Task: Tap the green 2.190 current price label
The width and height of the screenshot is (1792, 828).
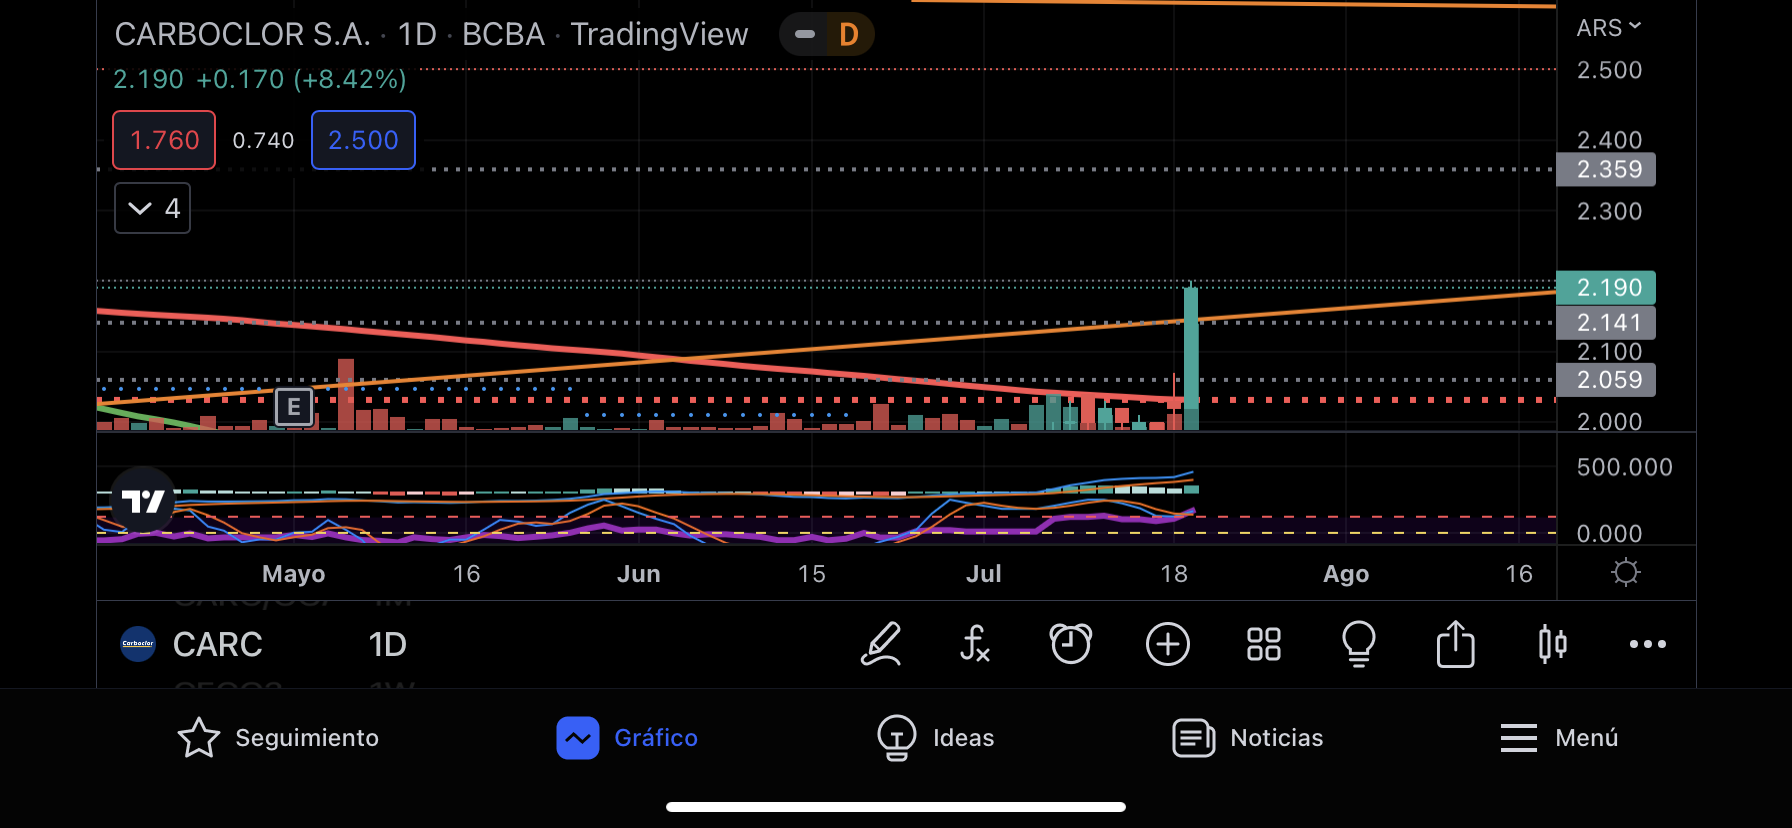Action: (x=1606, y=288)
